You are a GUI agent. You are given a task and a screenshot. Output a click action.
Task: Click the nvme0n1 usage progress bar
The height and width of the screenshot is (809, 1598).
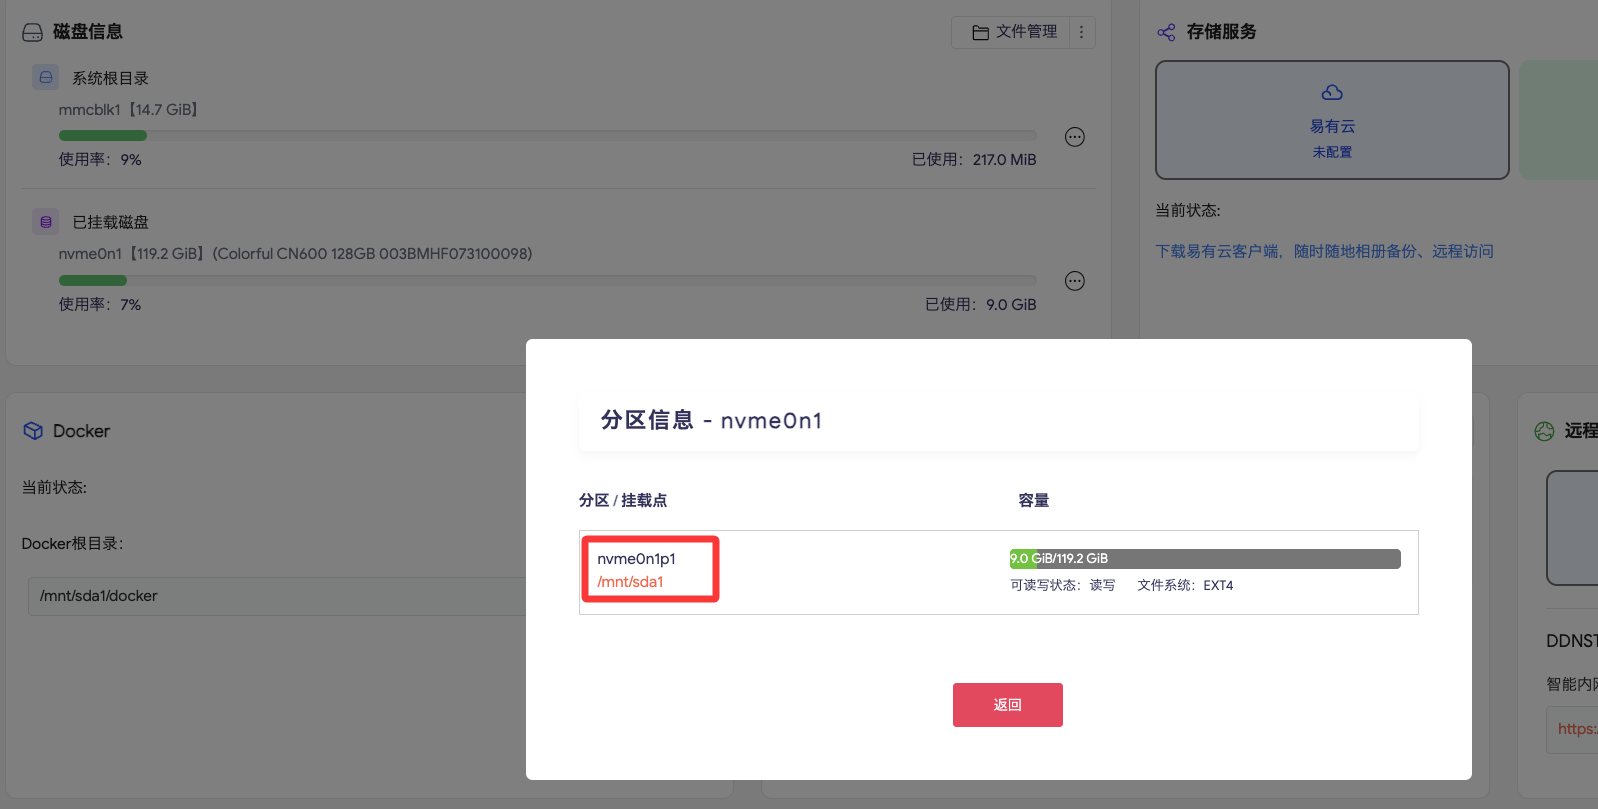547,280
